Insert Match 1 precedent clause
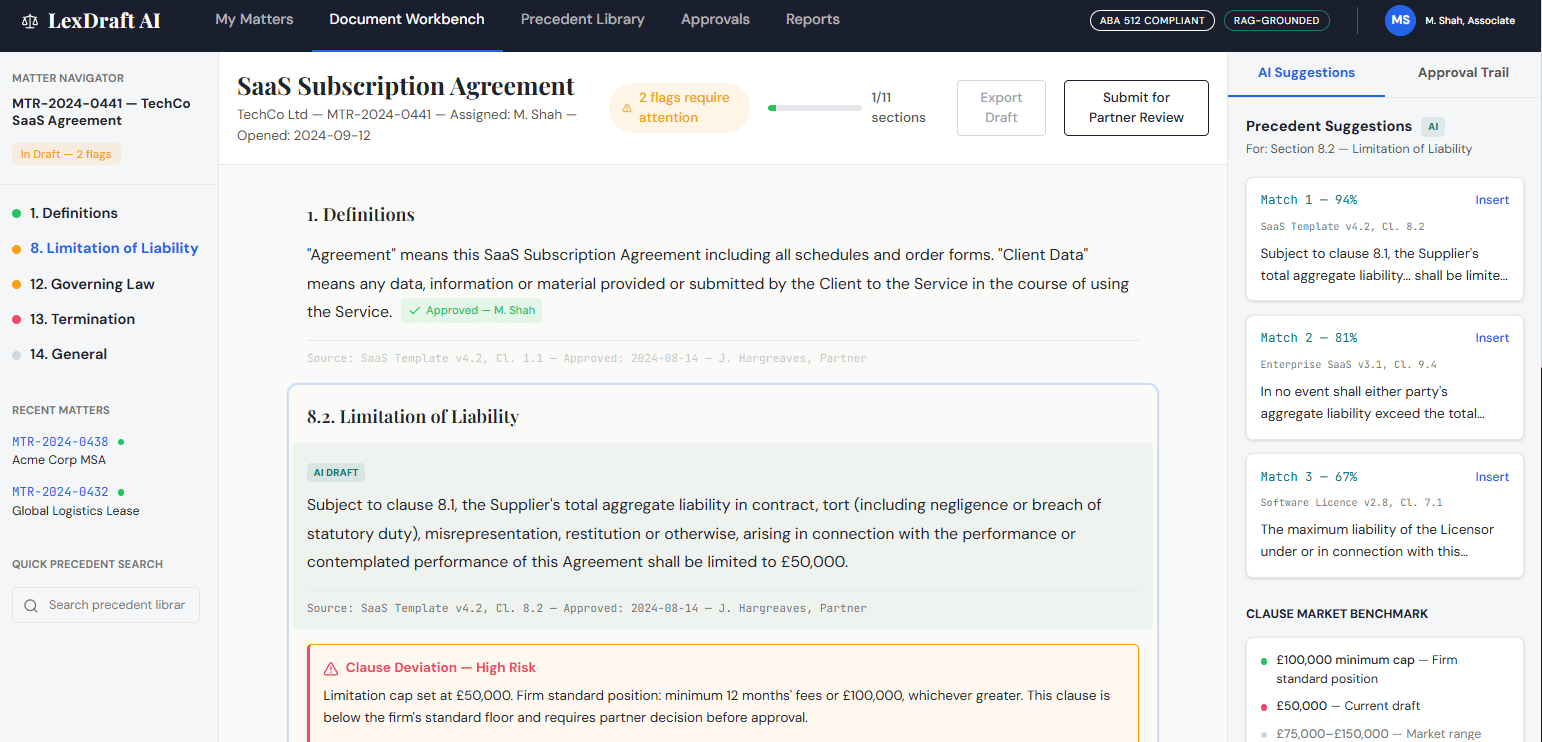Screen dimensions: 1542x742 (1492, 200)
